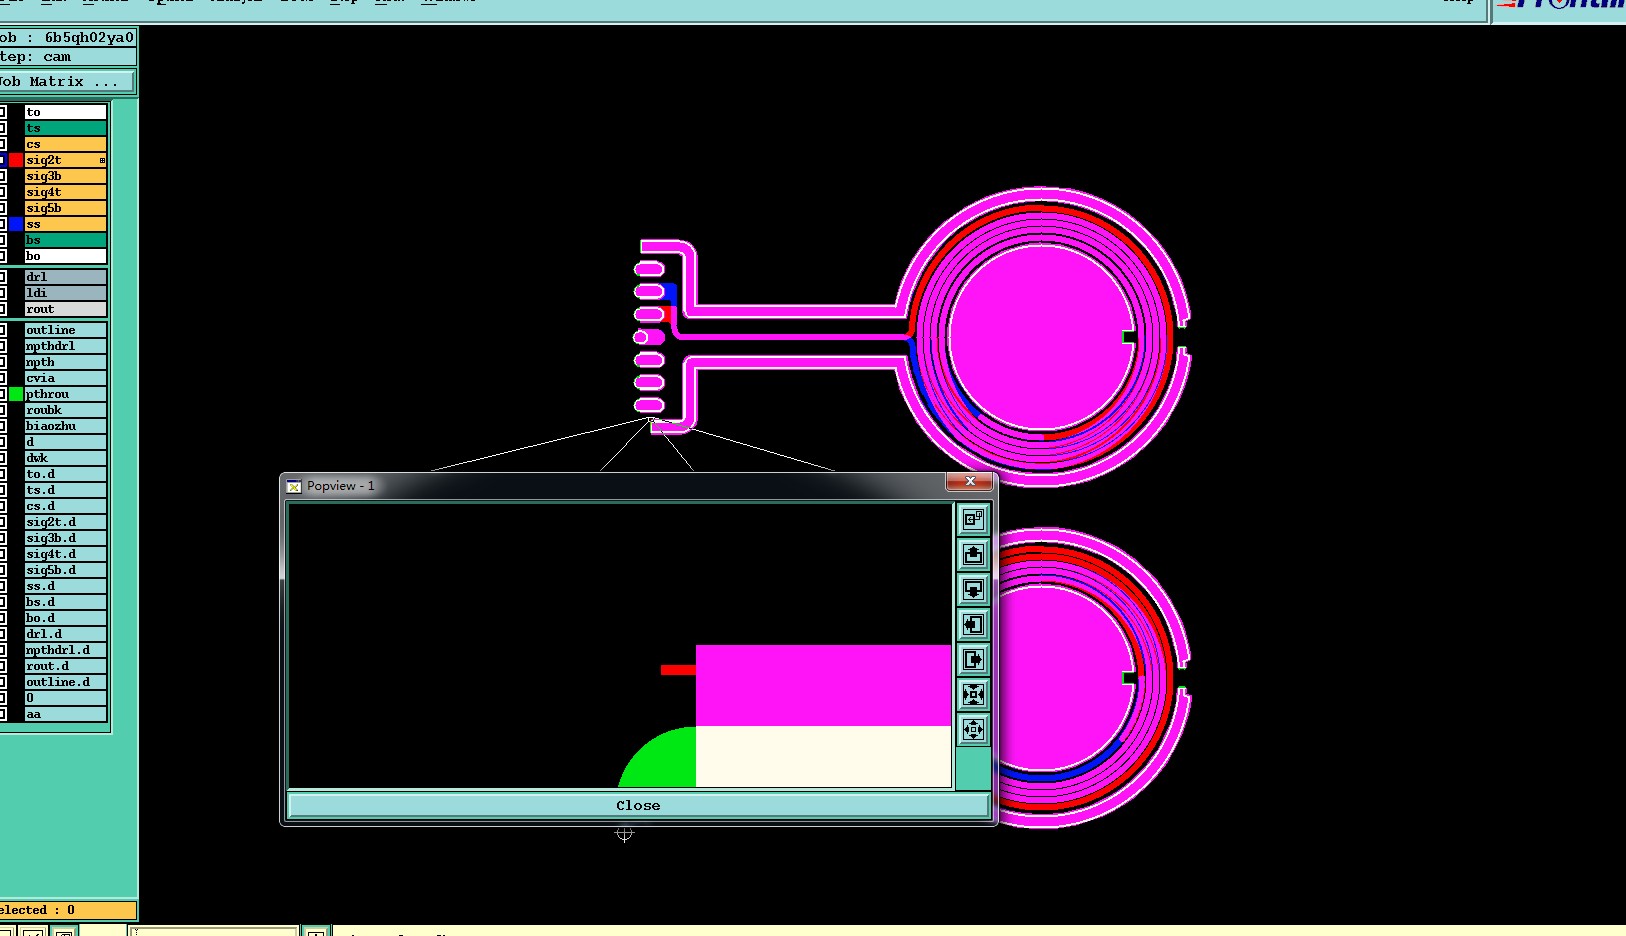The width and height of the screenshot is (1626, 936).
Task: Select layer 'outline' name
Action: tap(65, 330)
